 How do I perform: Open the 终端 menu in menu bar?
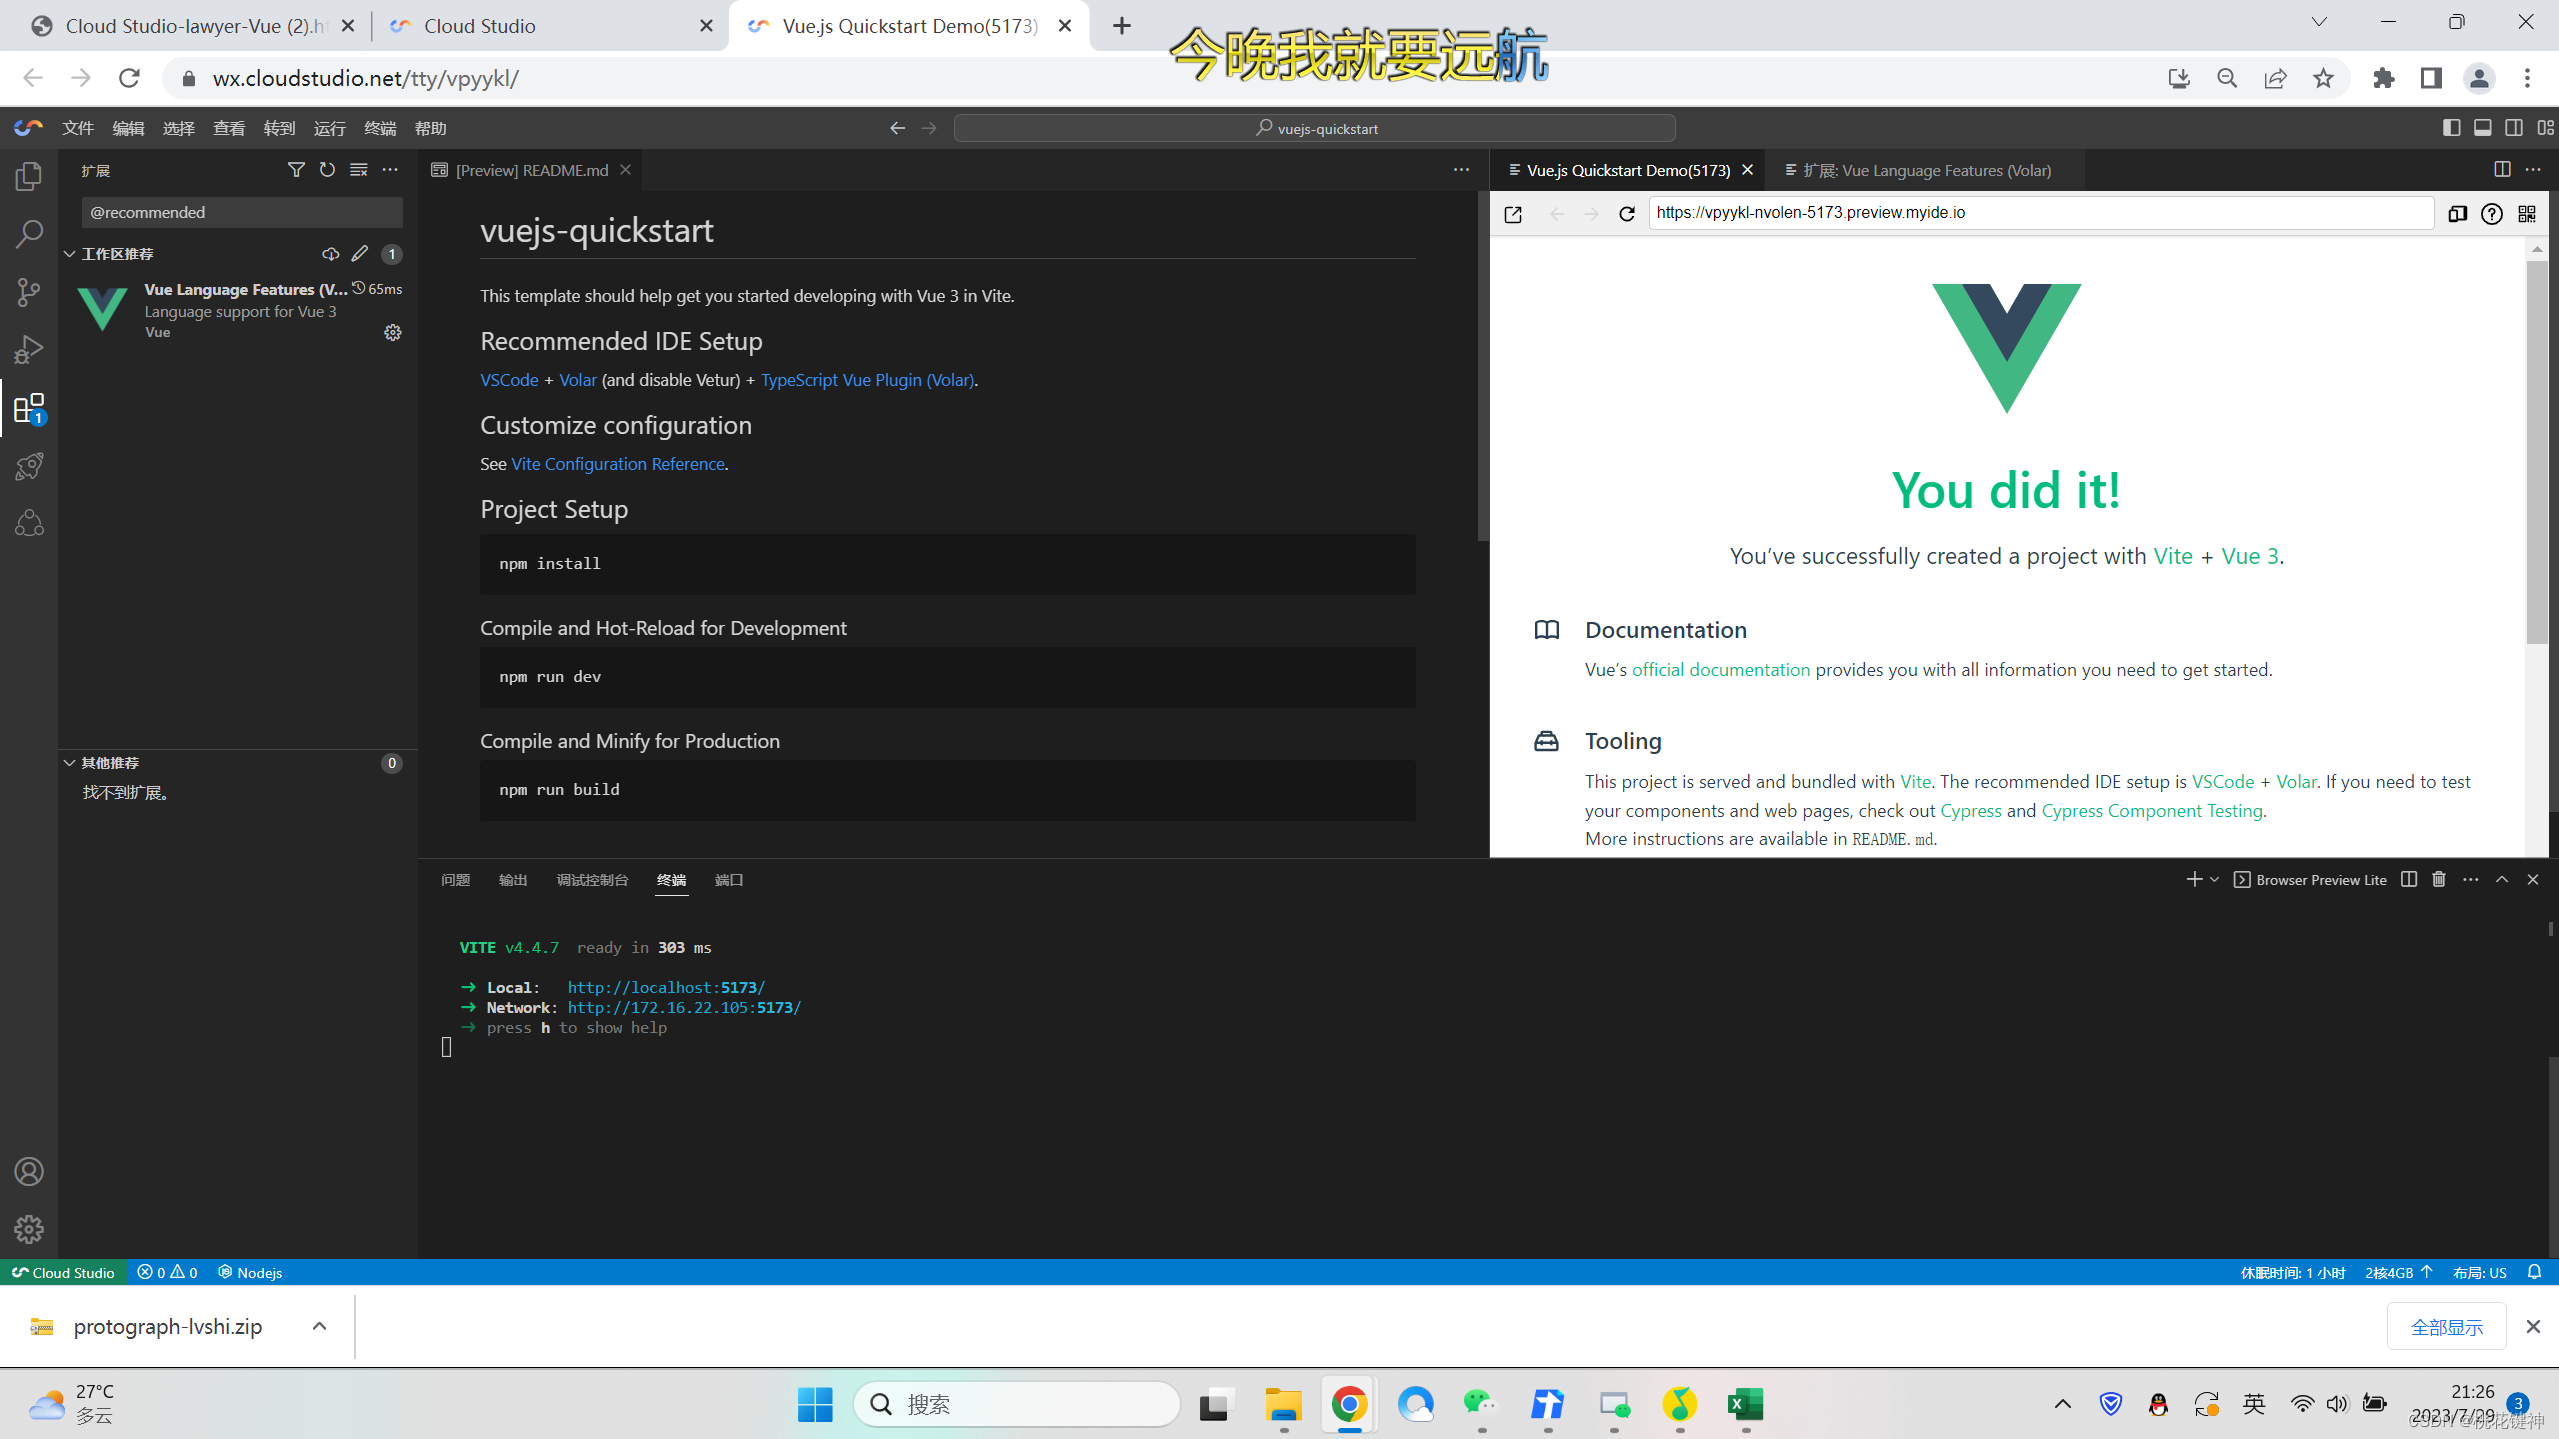click(x=380, y=128)
